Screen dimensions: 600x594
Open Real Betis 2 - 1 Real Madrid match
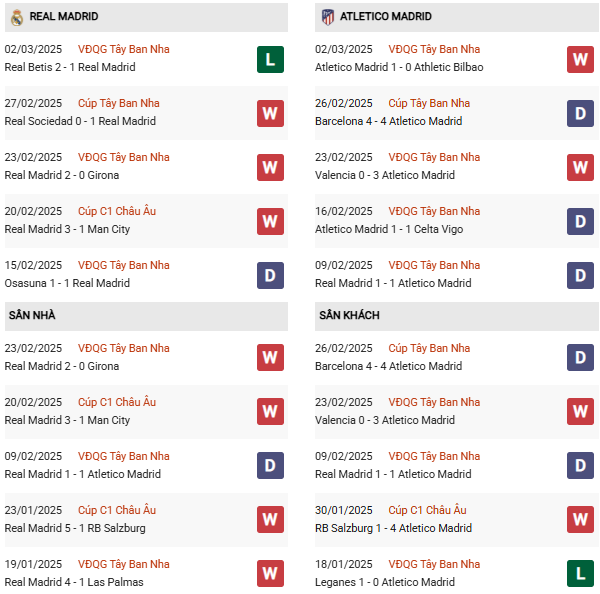[x=70, y=68]
